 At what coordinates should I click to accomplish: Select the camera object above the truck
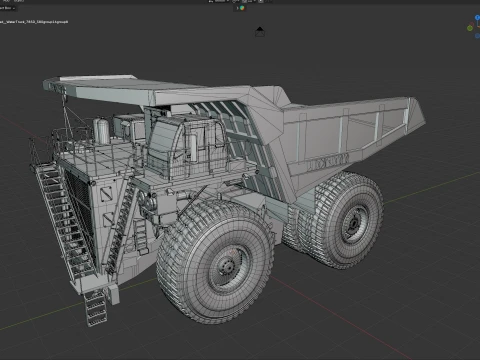[260, 32]
